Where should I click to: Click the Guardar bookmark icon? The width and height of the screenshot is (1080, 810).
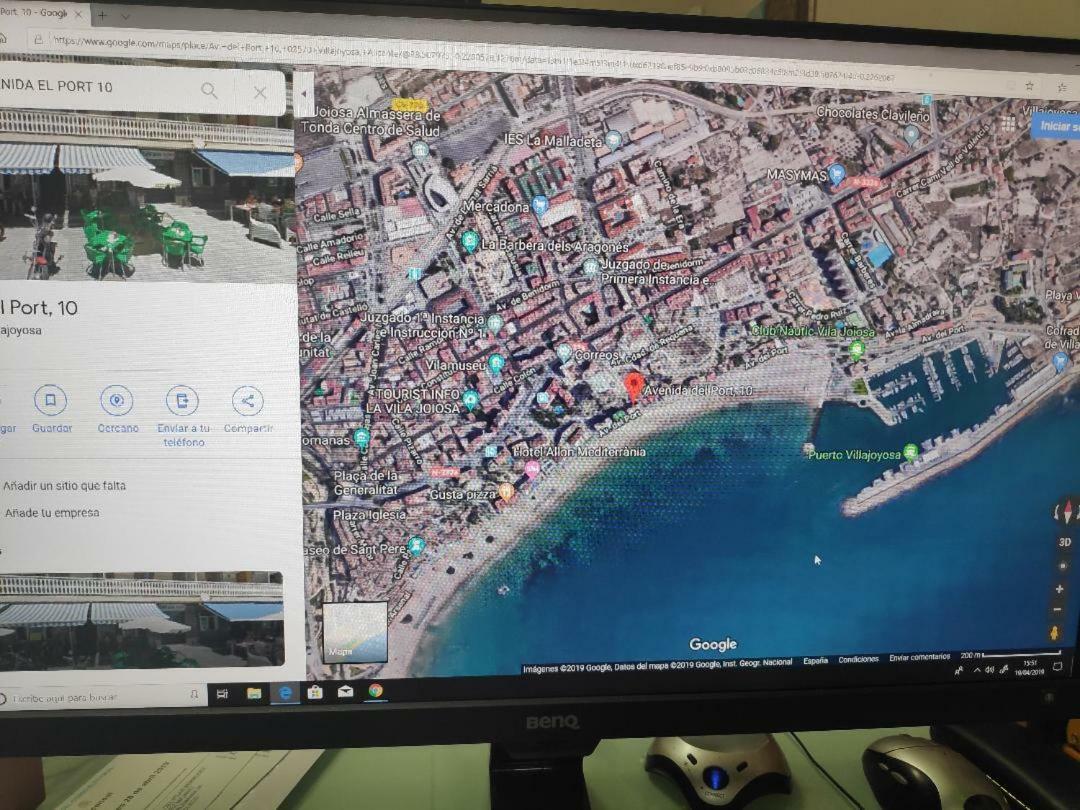[50, 400]
